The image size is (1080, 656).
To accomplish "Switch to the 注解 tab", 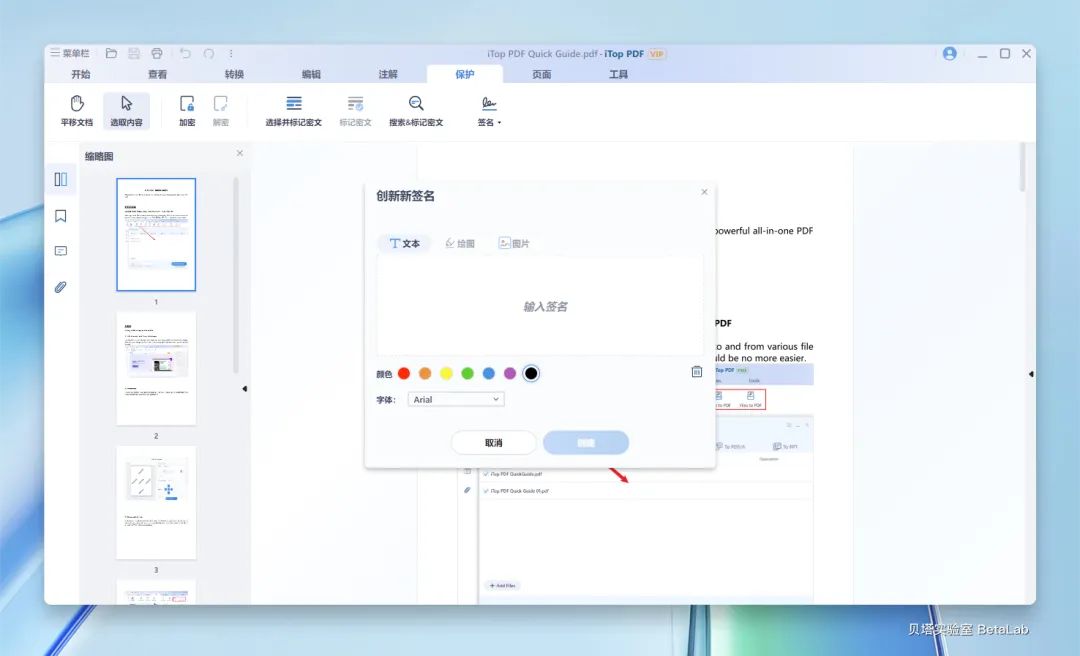I will (x=388, y=74).
